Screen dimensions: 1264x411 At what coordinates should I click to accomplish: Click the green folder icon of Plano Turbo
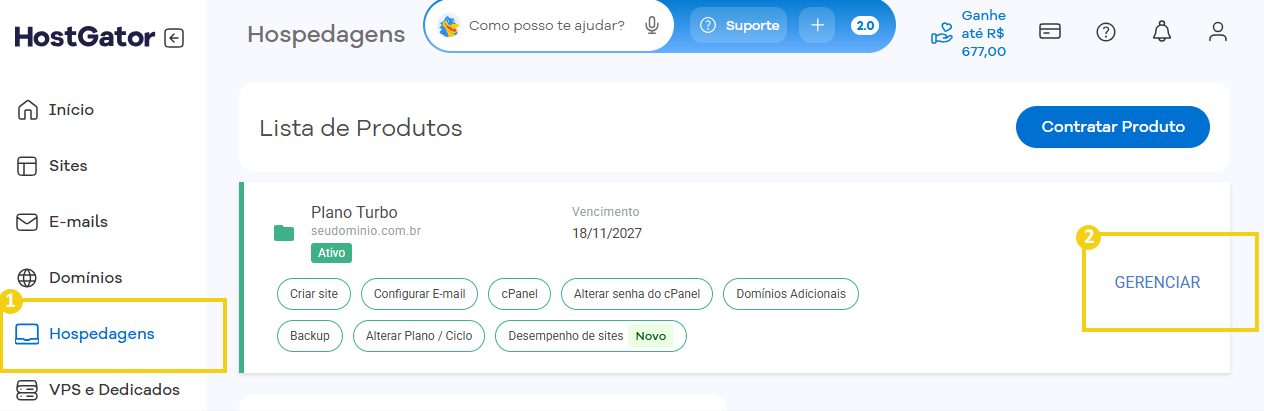284,233
